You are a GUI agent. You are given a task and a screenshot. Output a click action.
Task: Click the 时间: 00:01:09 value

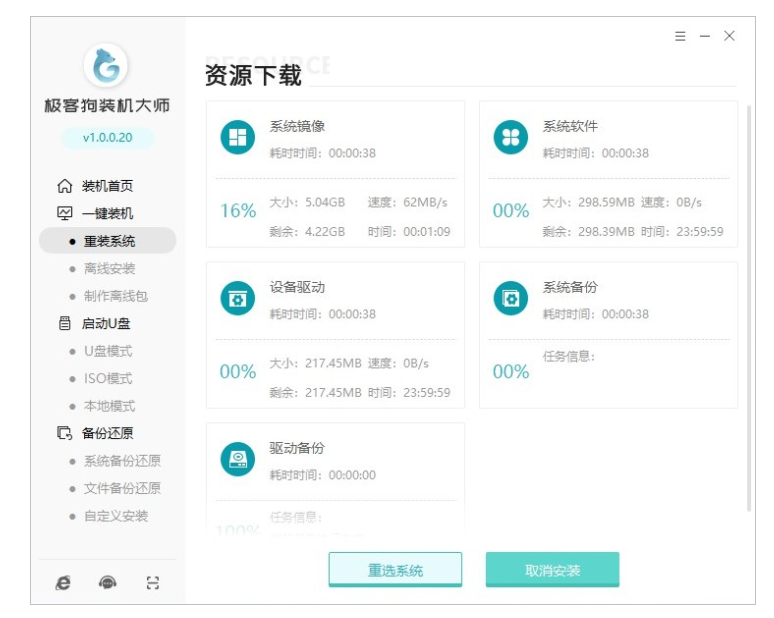(x=409, y=232)
